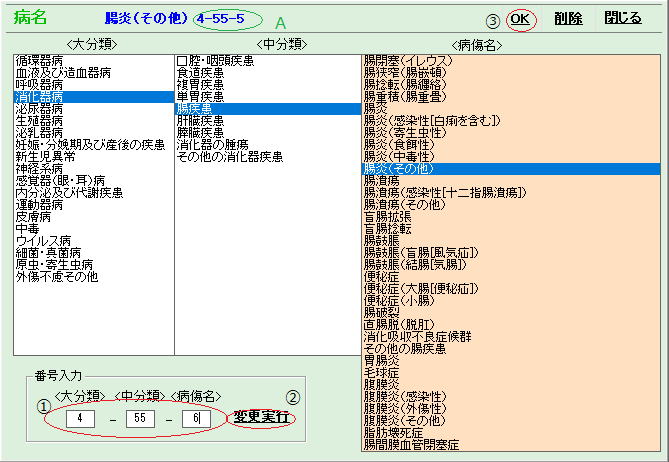This screenshot has height=462, width=669.
Task: Select 腸閉塞(イレウス) in the 病傷名 list
Action: pos(406,61)
